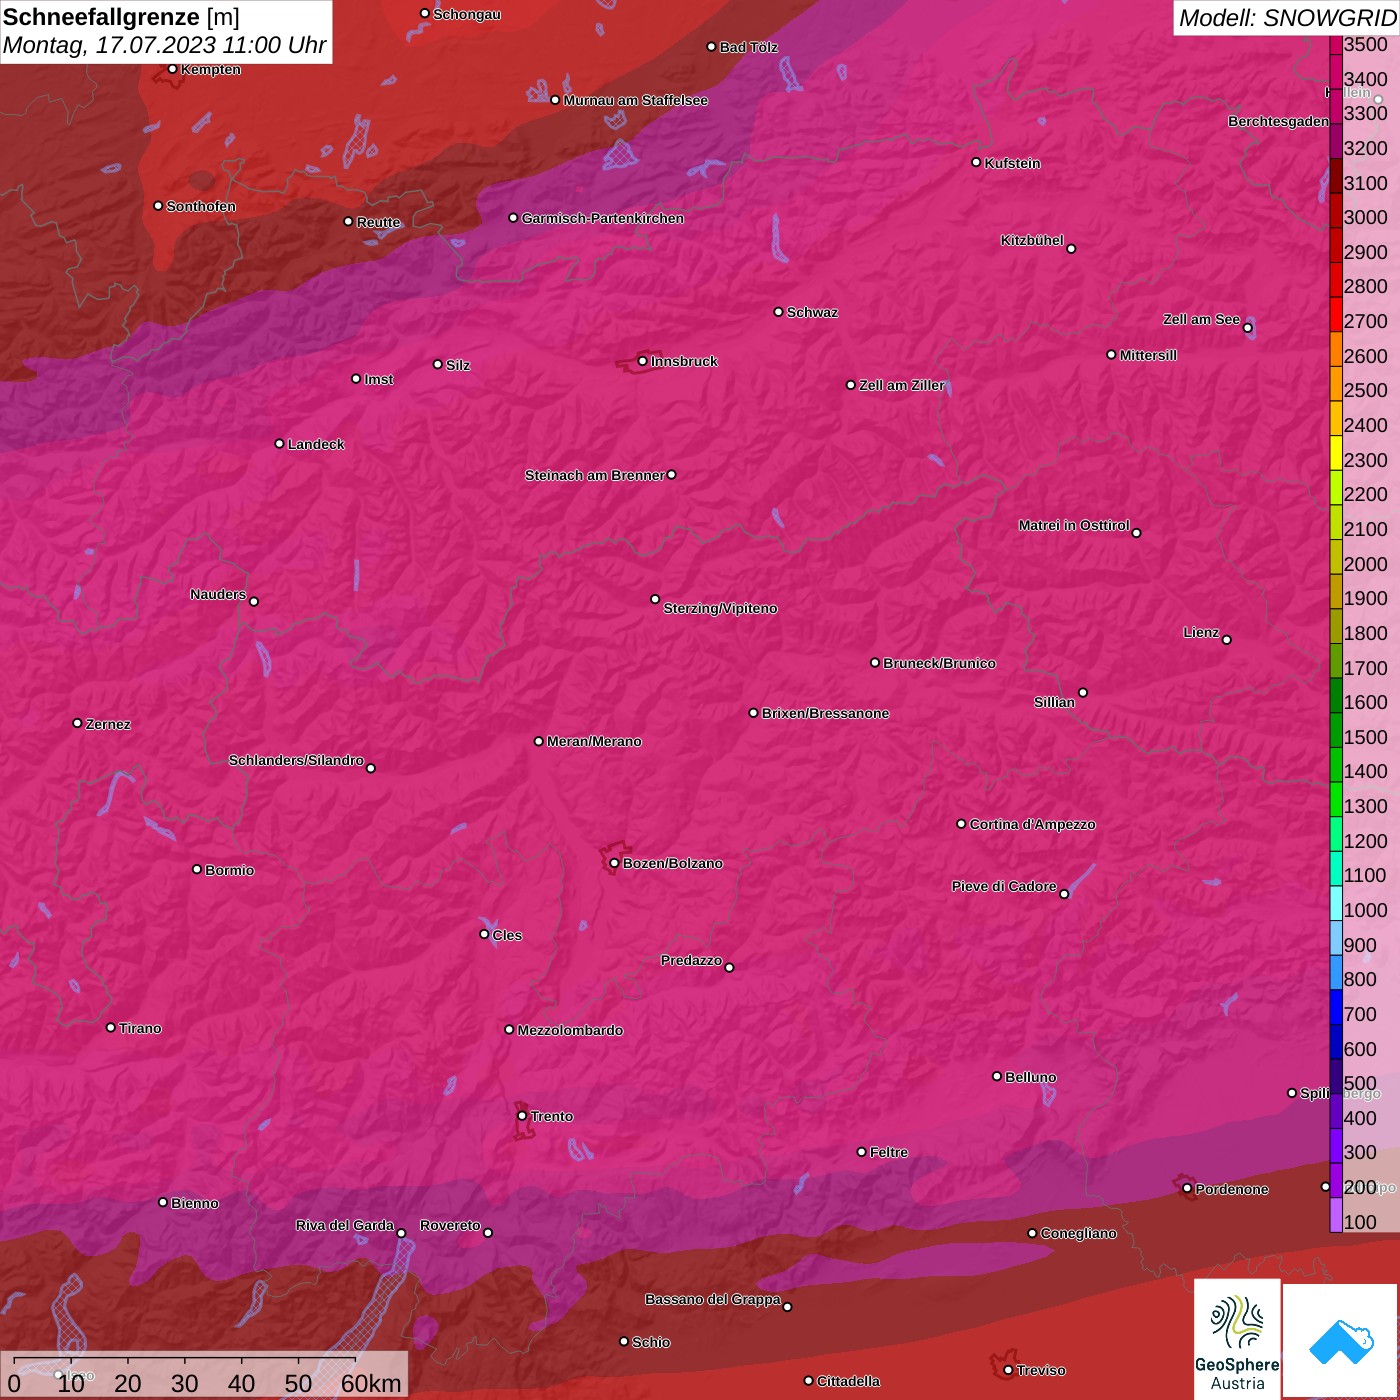
Task: Click the 60km scale bar label
Action: [x=371, y=1383]
